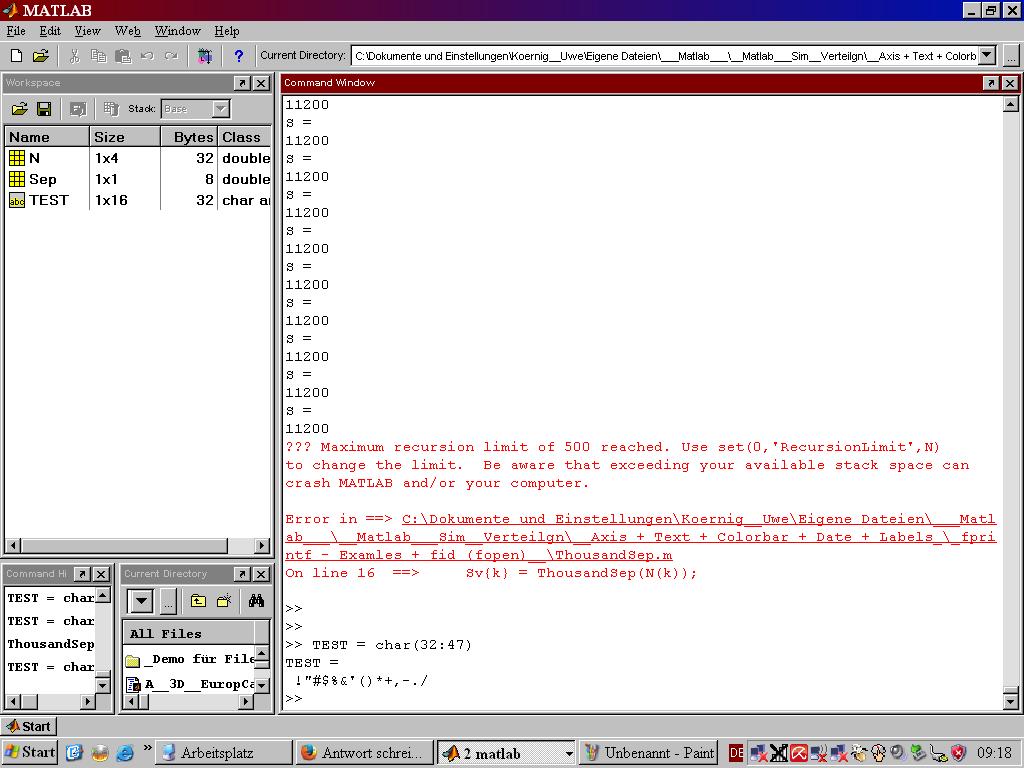
Task: Open the Edit menu
Action: click(50, 31)
